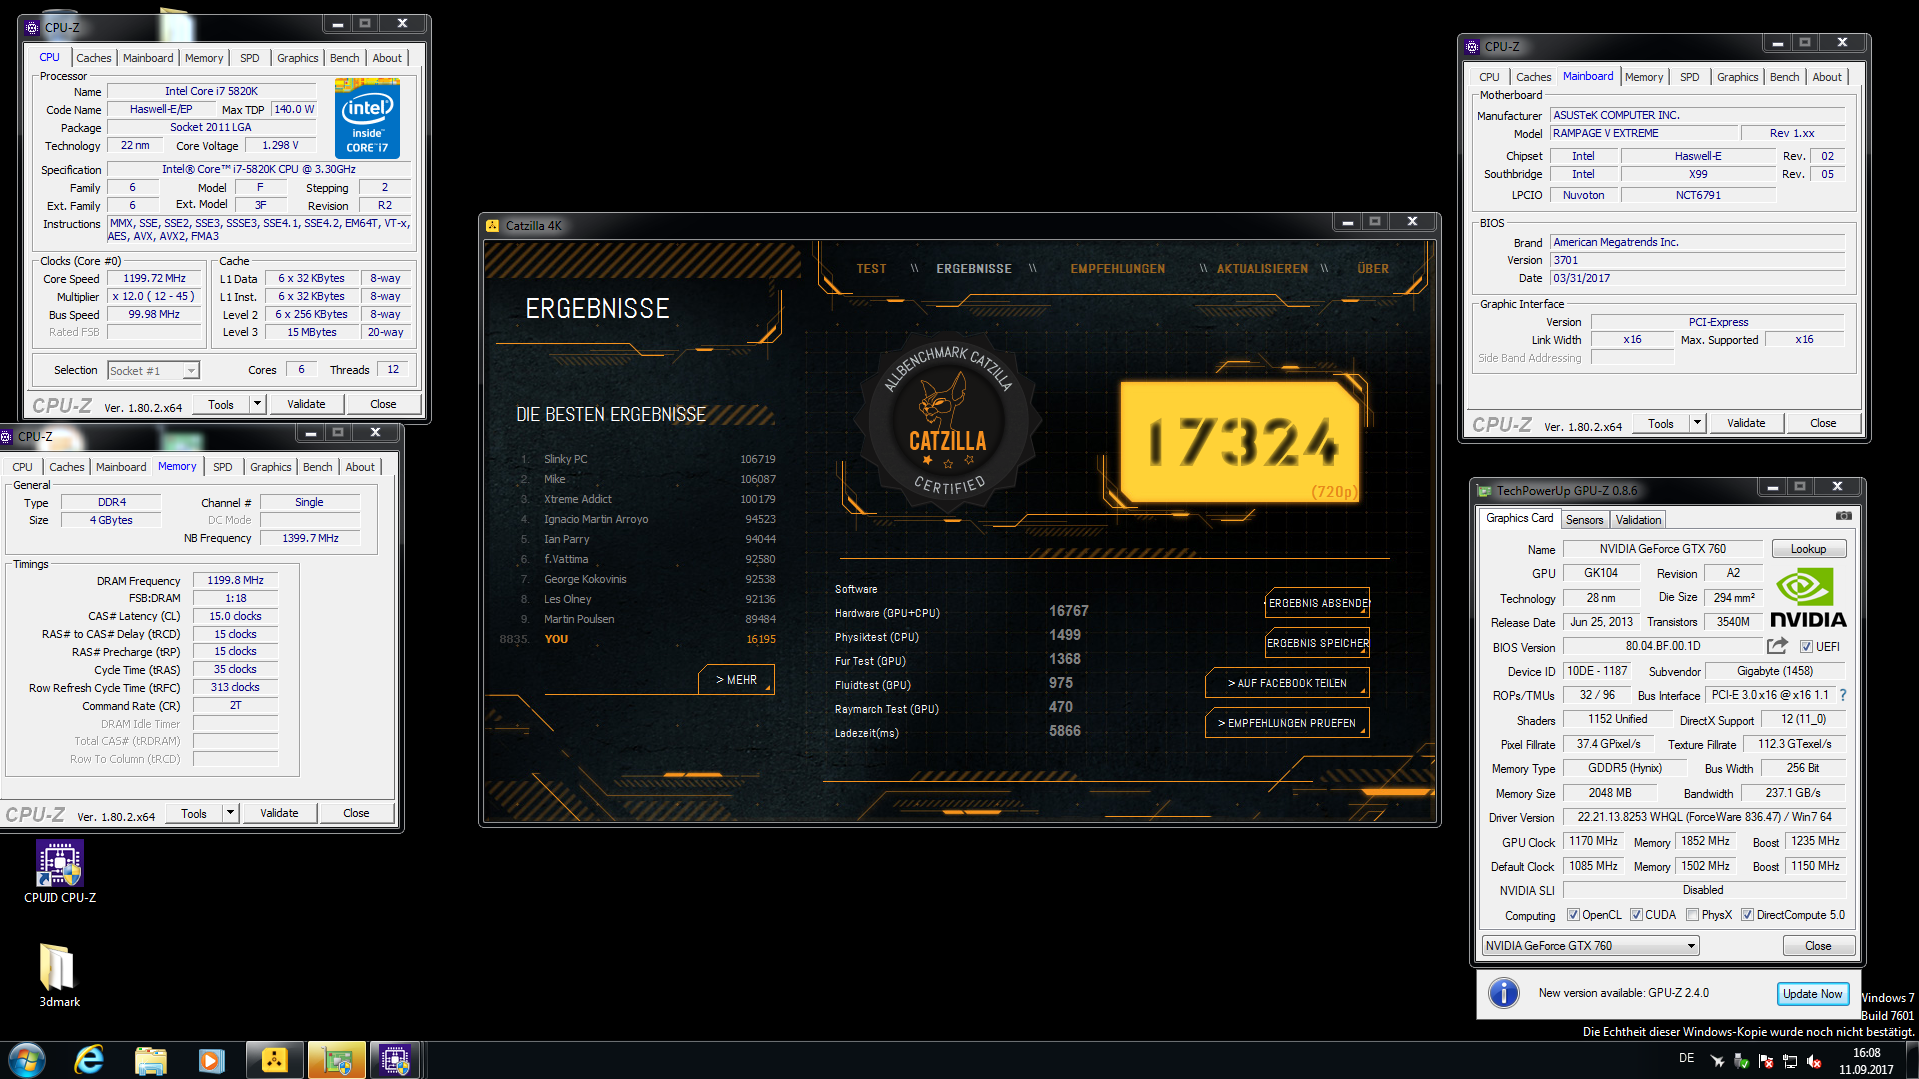The width and height of the screenshot is (1919, 1079).
Task: Click the blue info icon in update notice
Action: (1503, 993)
